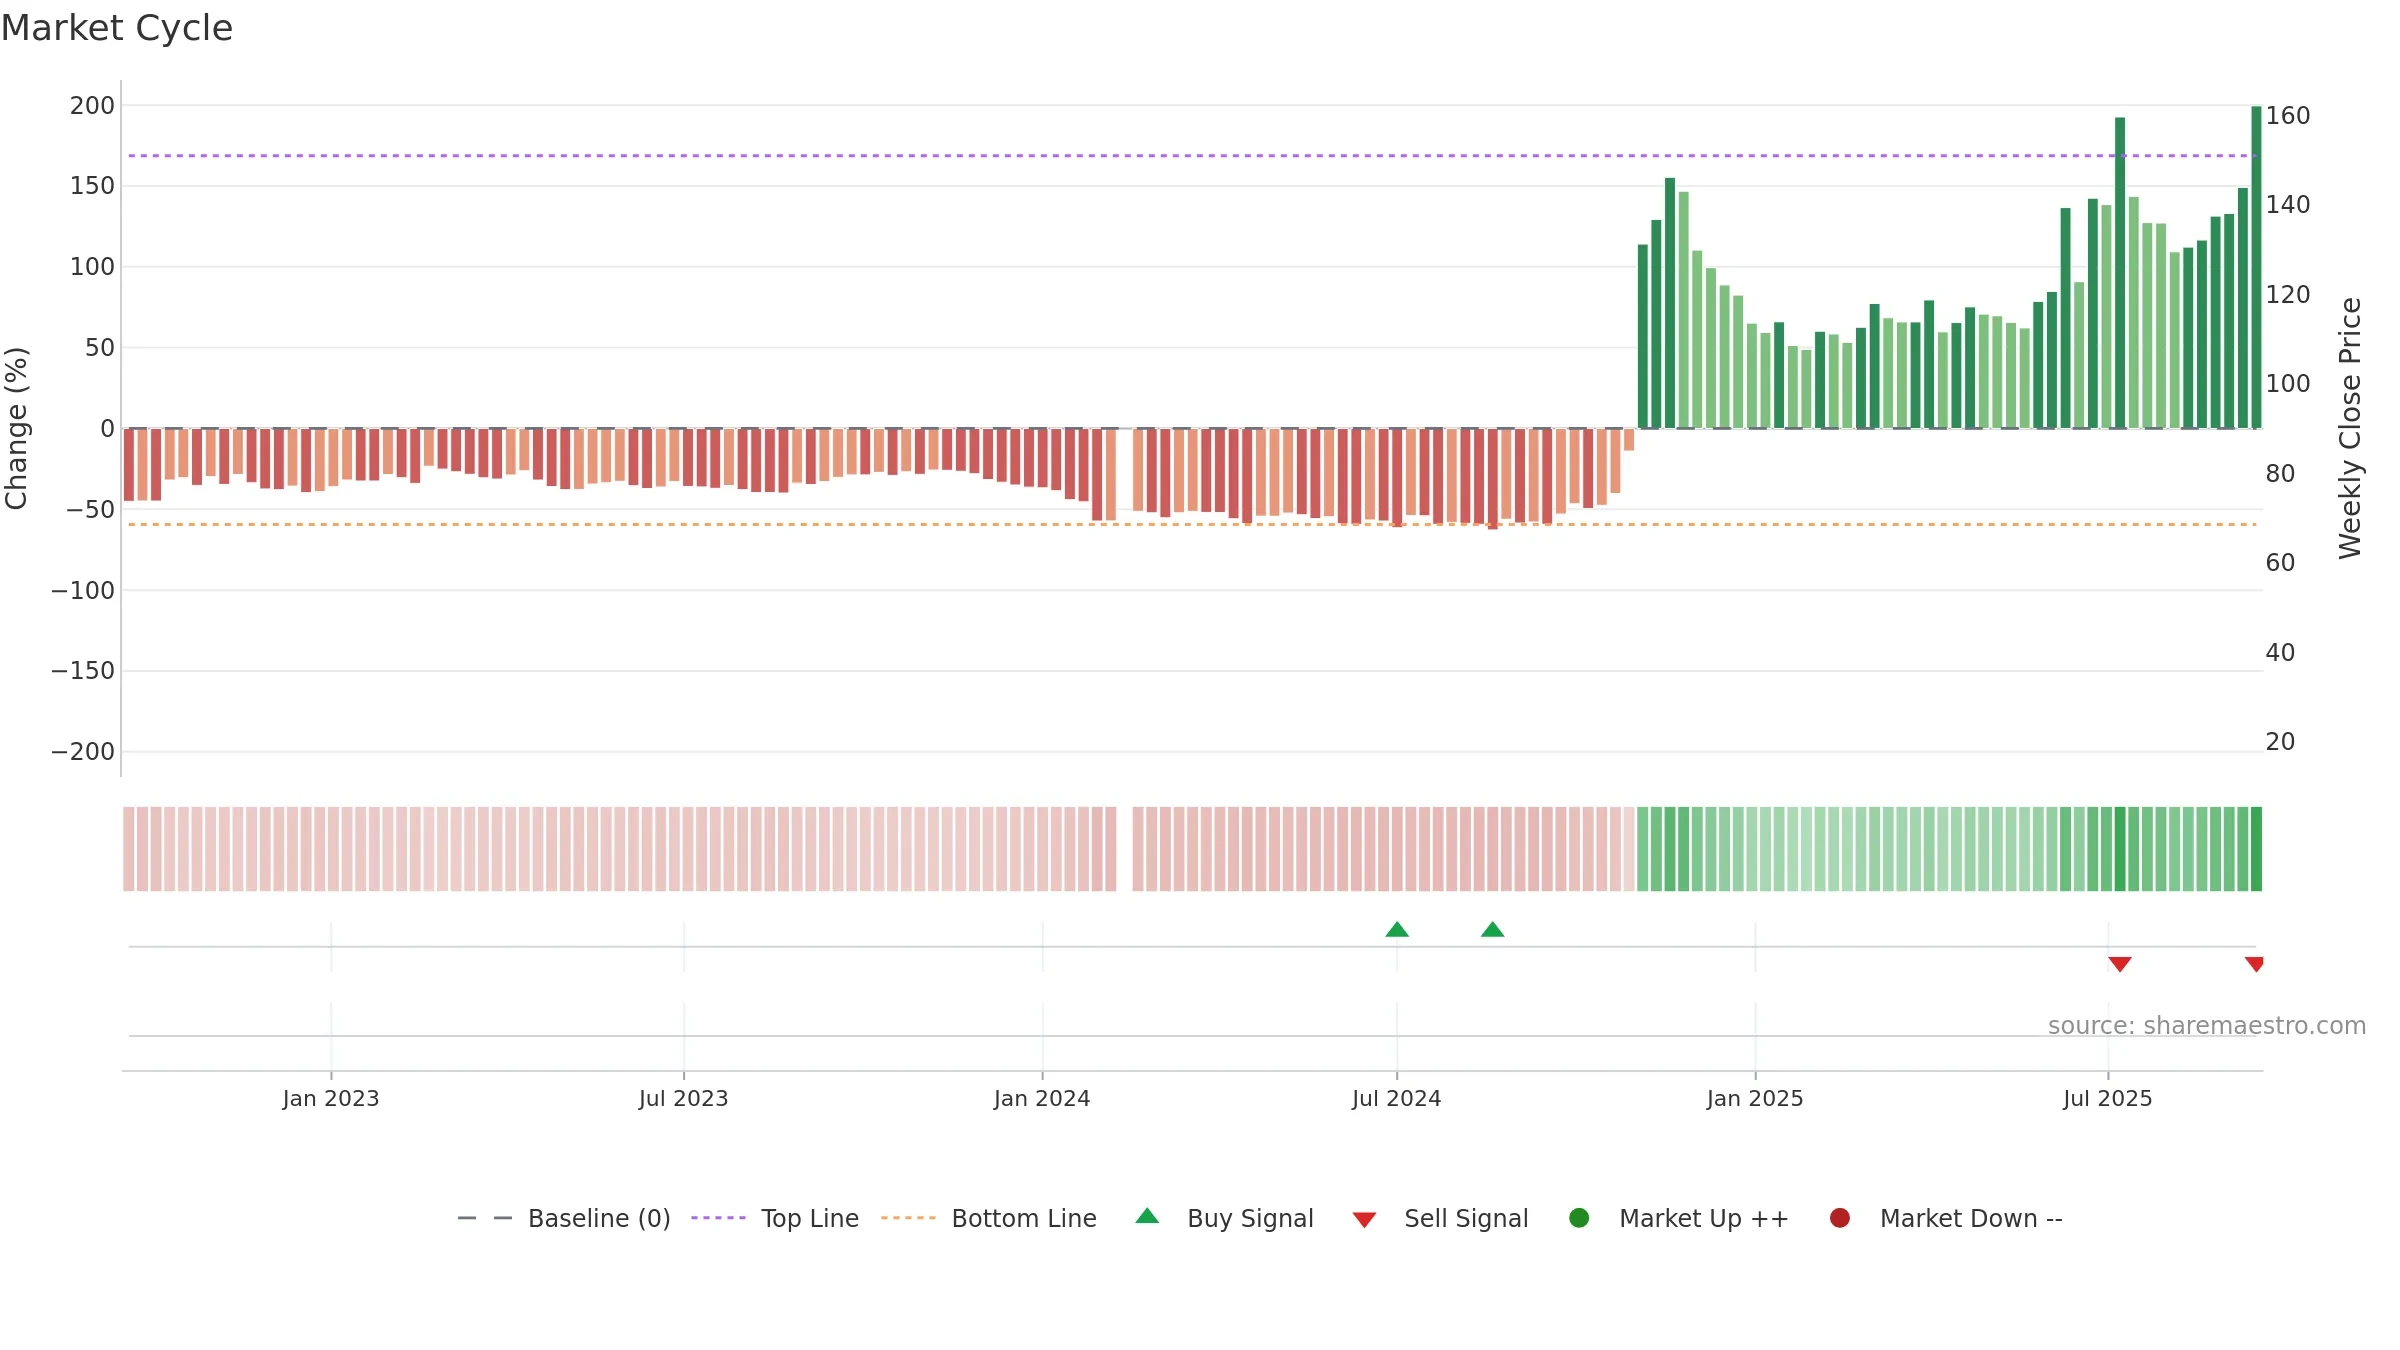Click the 160 tick on price axis
This screenshot has width=2400, height=1350.
tap(2288, 116)
